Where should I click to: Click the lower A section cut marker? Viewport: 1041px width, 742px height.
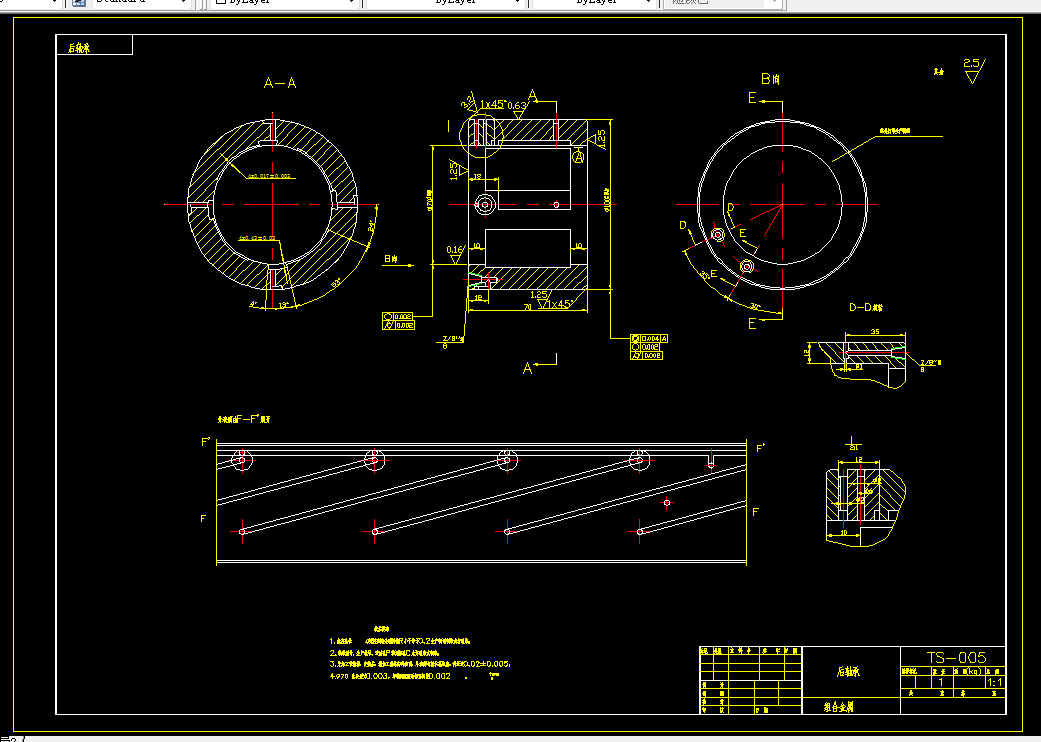click(x=528, y=368)
